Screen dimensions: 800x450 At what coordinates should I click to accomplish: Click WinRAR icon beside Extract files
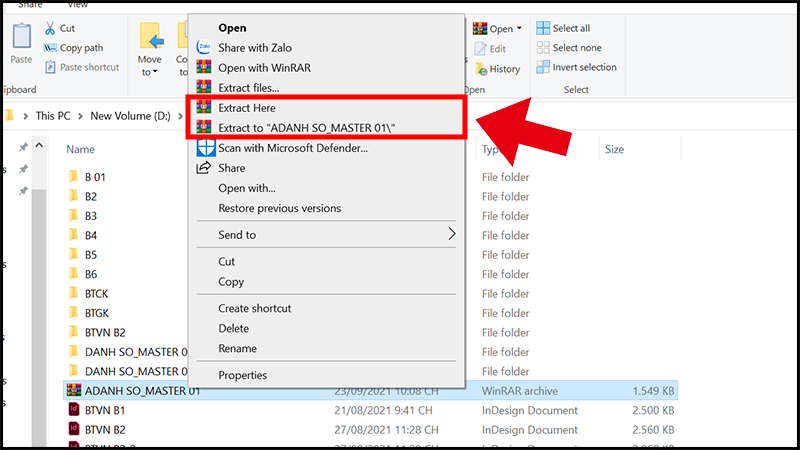pos(204,87)
